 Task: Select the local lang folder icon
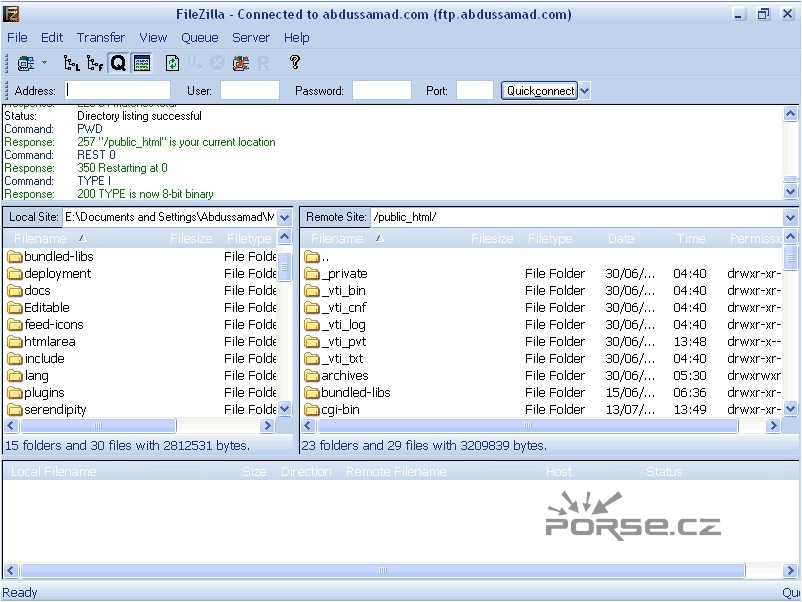pos(15,376)
